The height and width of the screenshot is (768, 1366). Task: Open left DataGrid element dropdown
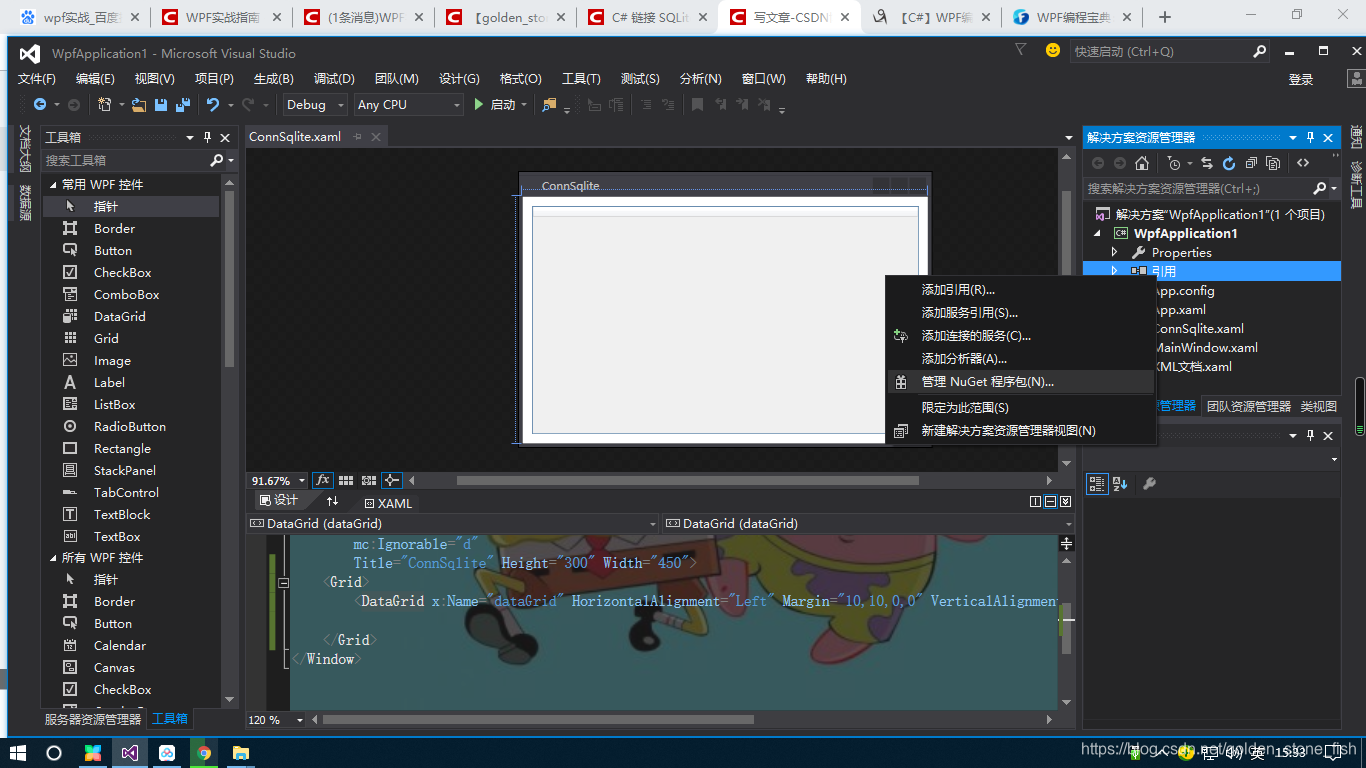[452, 523]
